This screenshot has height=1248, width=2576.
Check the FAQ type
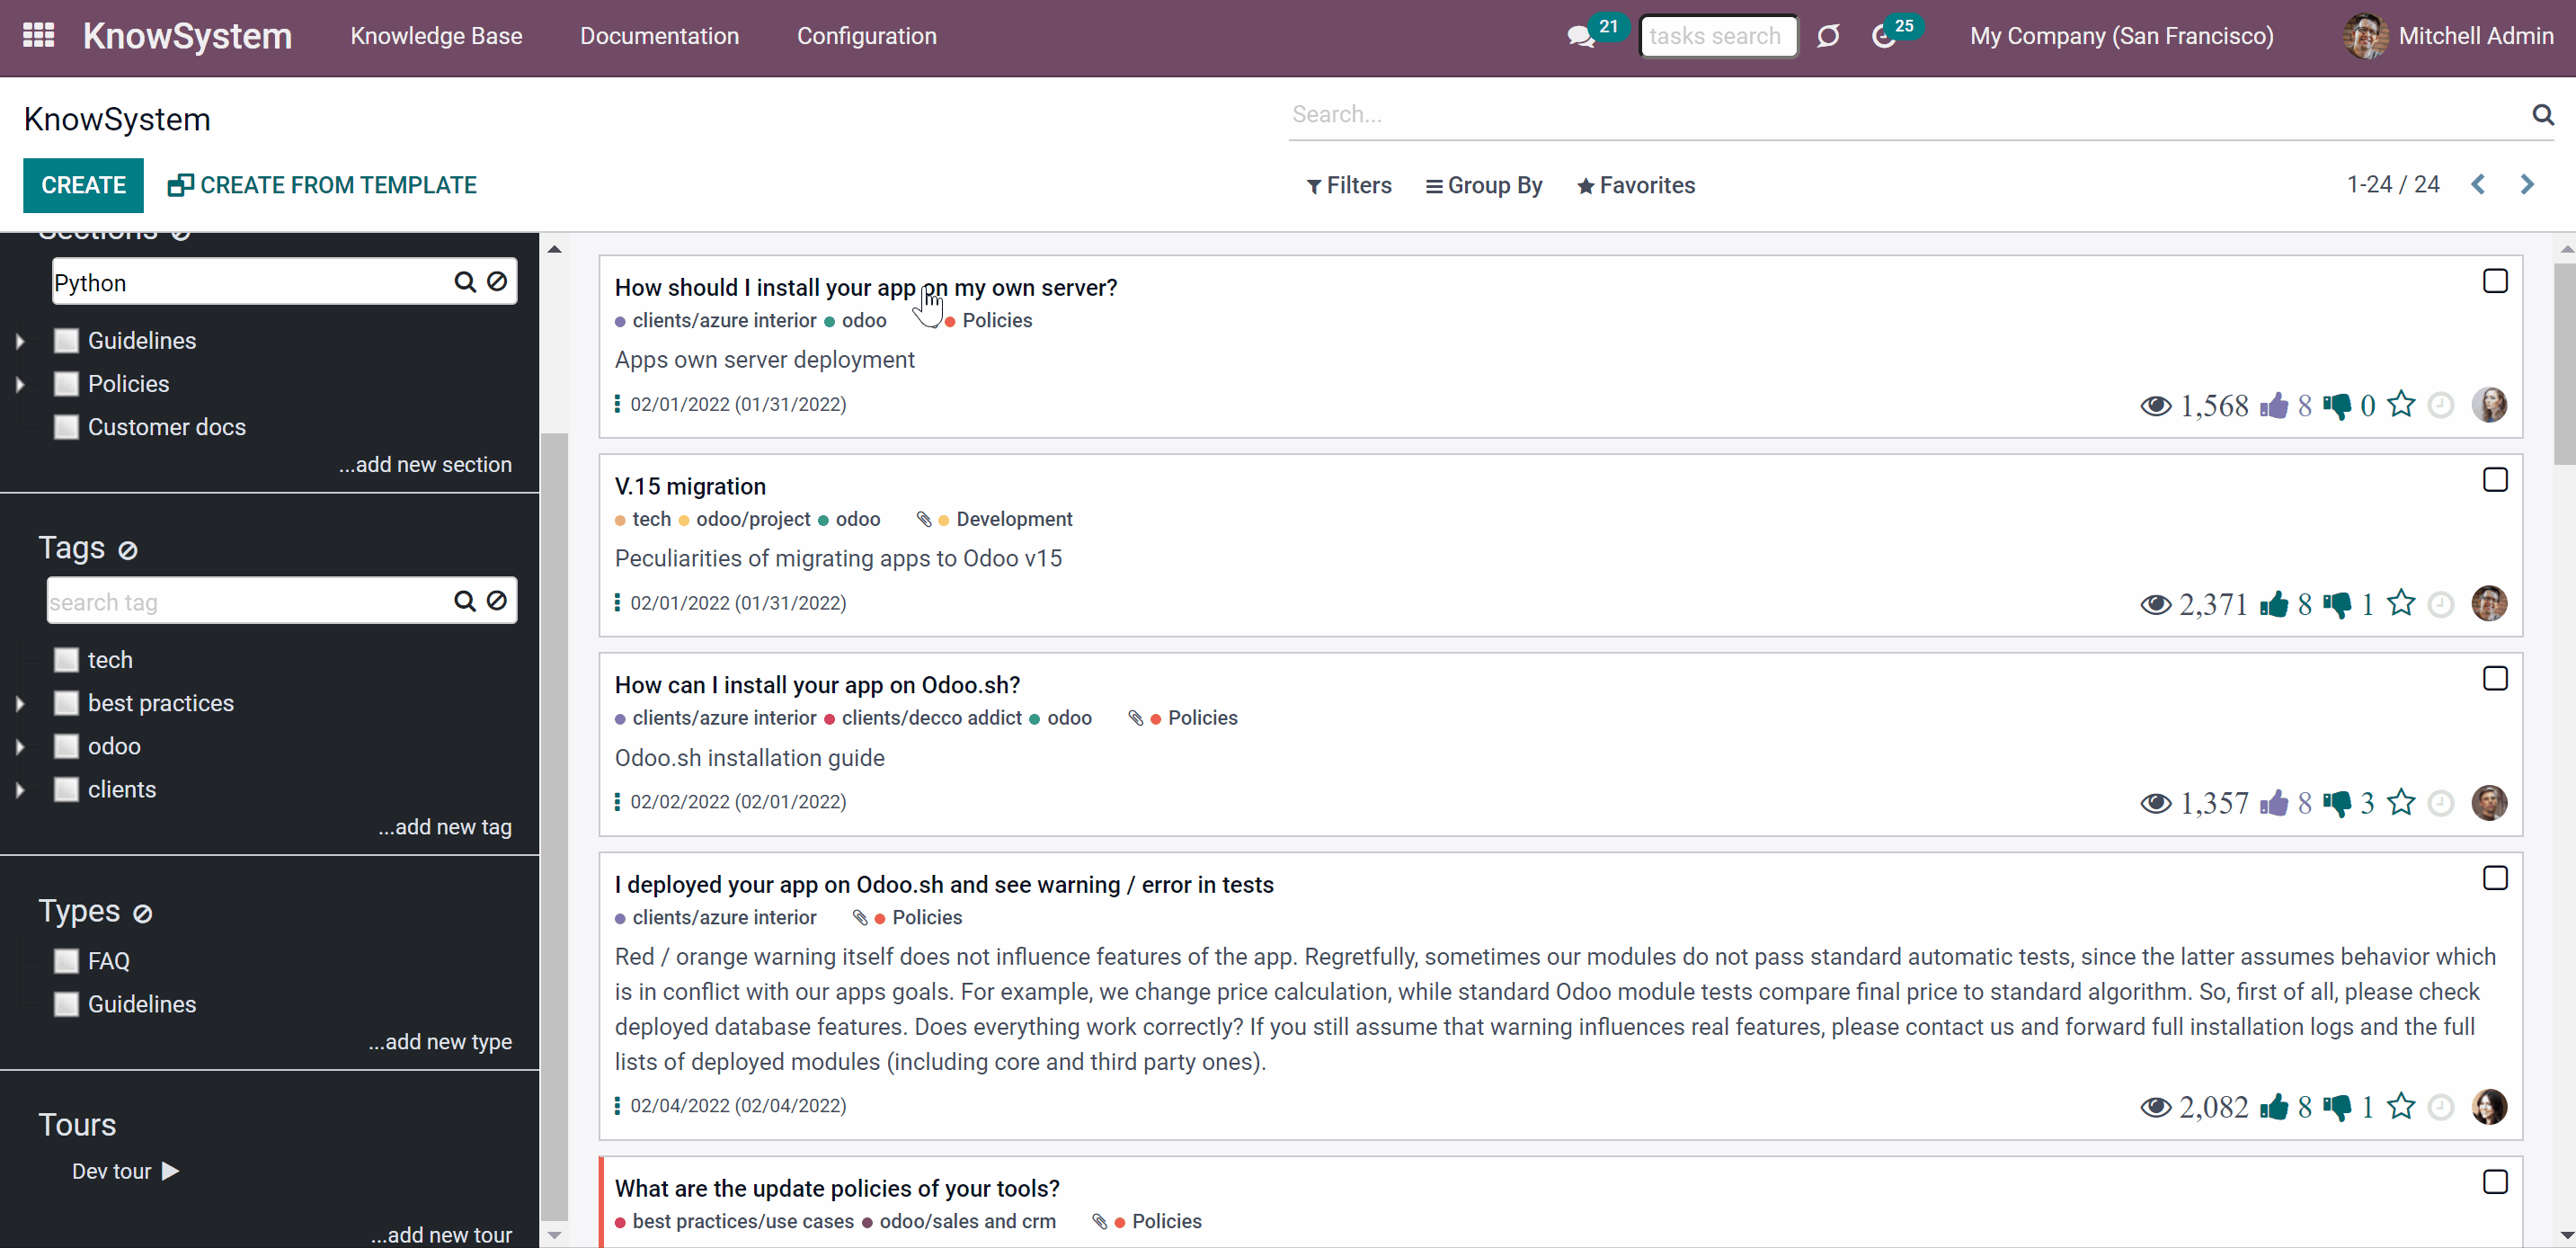(x=66, y=961)
